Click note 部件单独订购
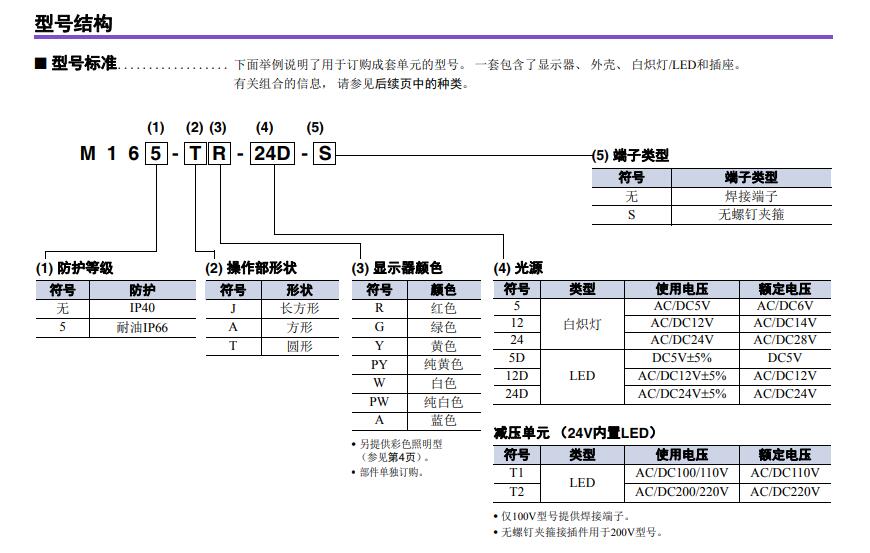 (392, 472)
